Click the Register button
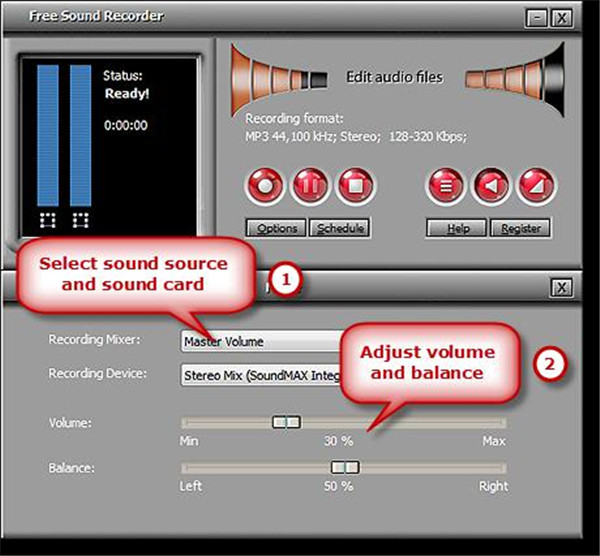Image resolution: width=600 pixels, height=556 pixels. [x=520, y=228]
